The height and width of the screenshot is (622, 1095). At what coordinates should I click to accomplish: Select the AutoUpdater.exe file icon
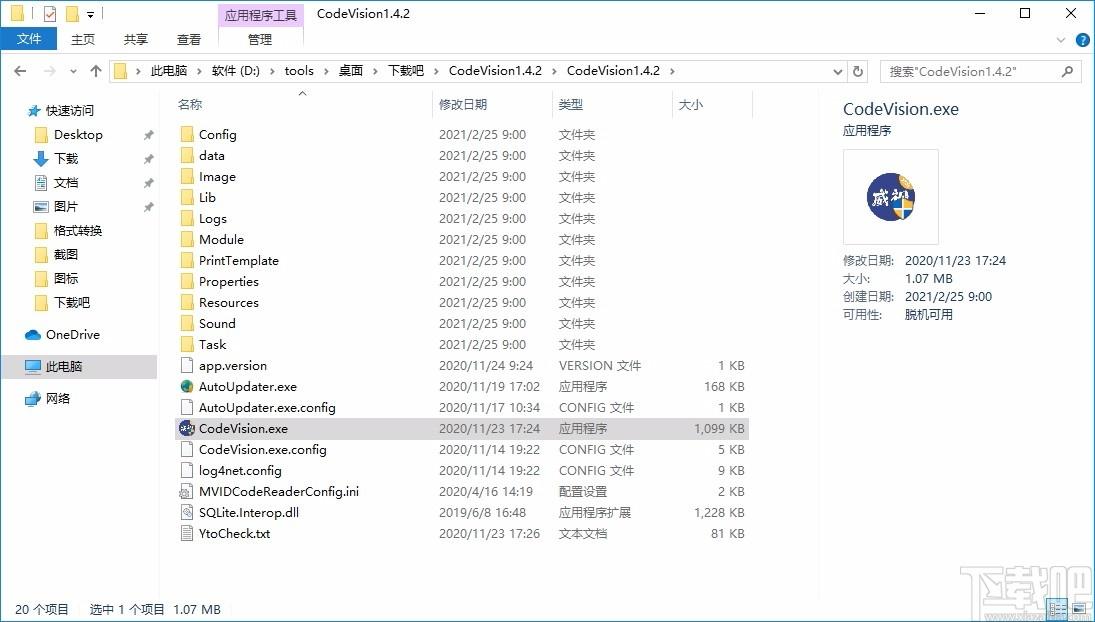[187, 386]
